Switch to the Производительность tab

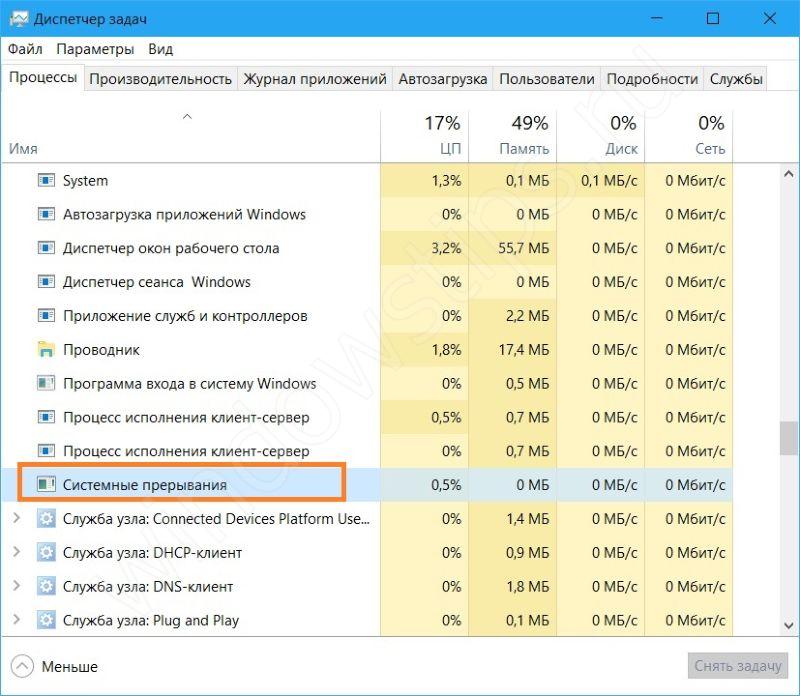coord(160,79)
